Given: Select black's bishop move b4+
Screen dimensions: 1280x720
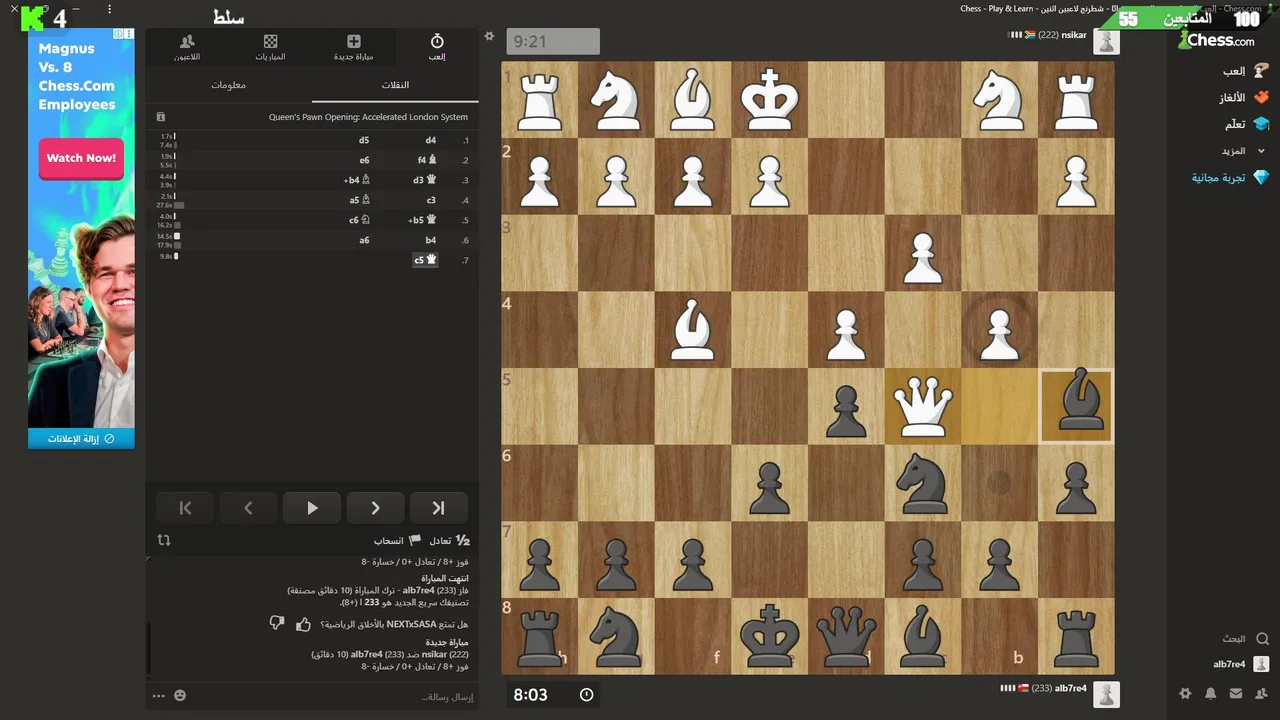Looking at the screenshot, I should click(357, 180).
